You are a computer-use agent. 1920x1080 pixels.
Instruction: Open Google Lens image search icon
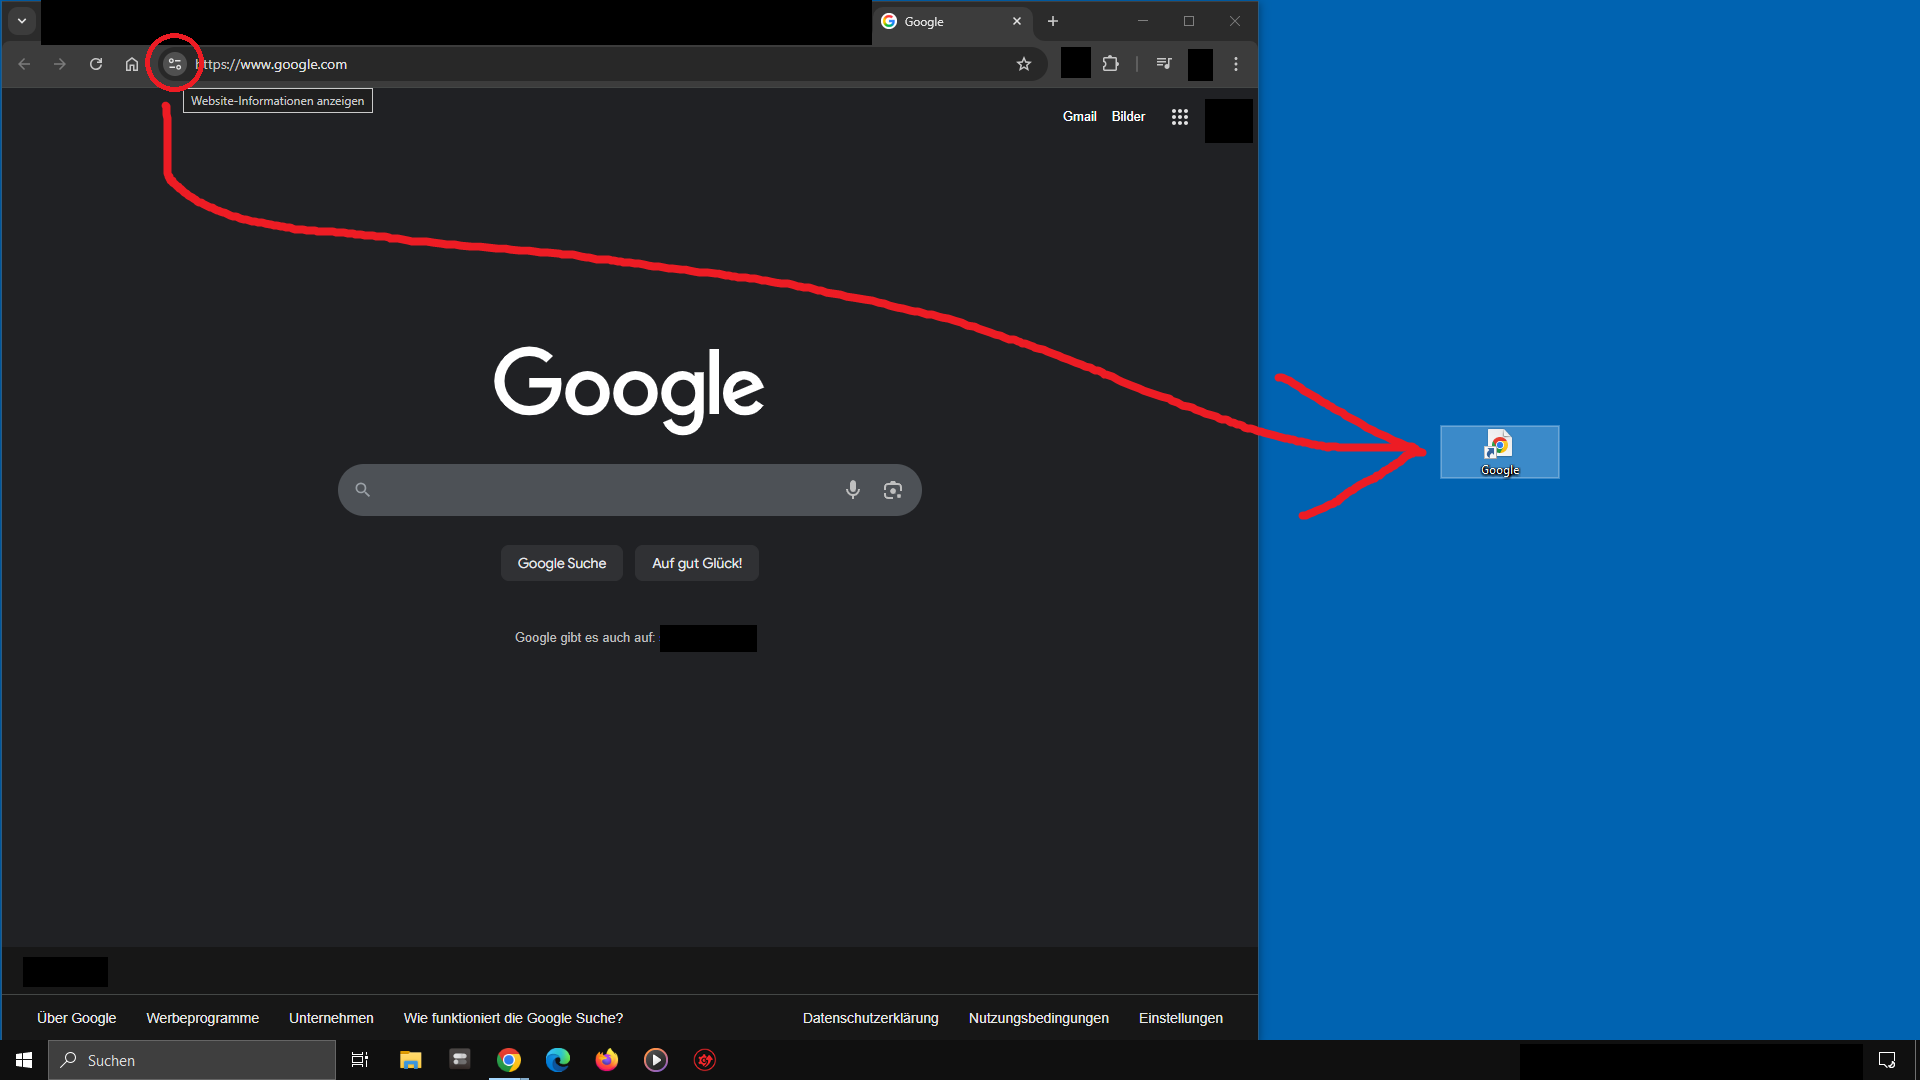coord(893,490)
